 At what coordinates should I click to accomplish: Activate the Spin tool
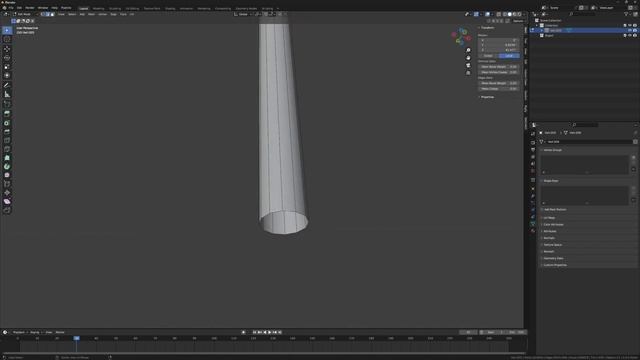tap(7, 167)
